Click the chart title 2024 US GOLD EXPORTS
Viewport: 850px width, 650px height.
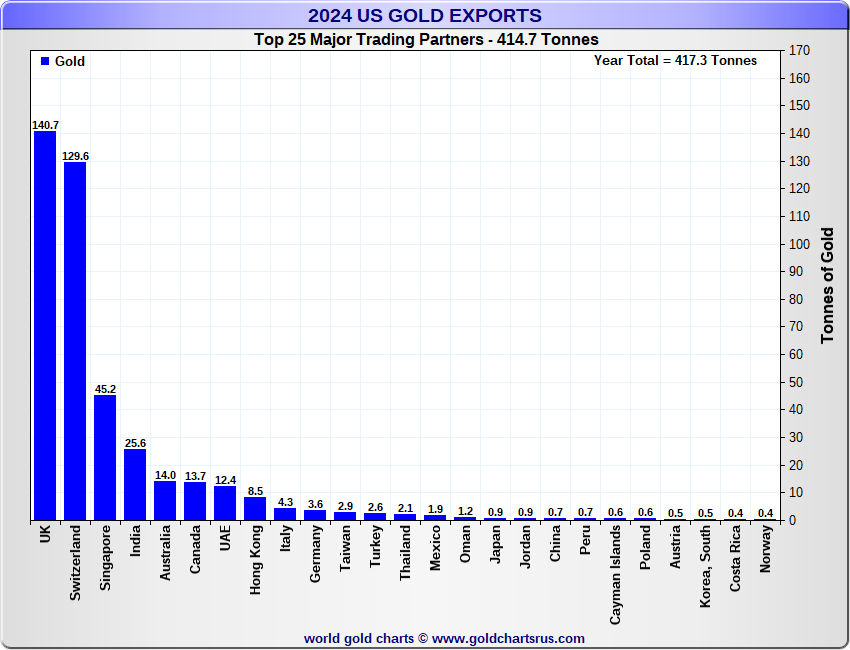[425, 15]
